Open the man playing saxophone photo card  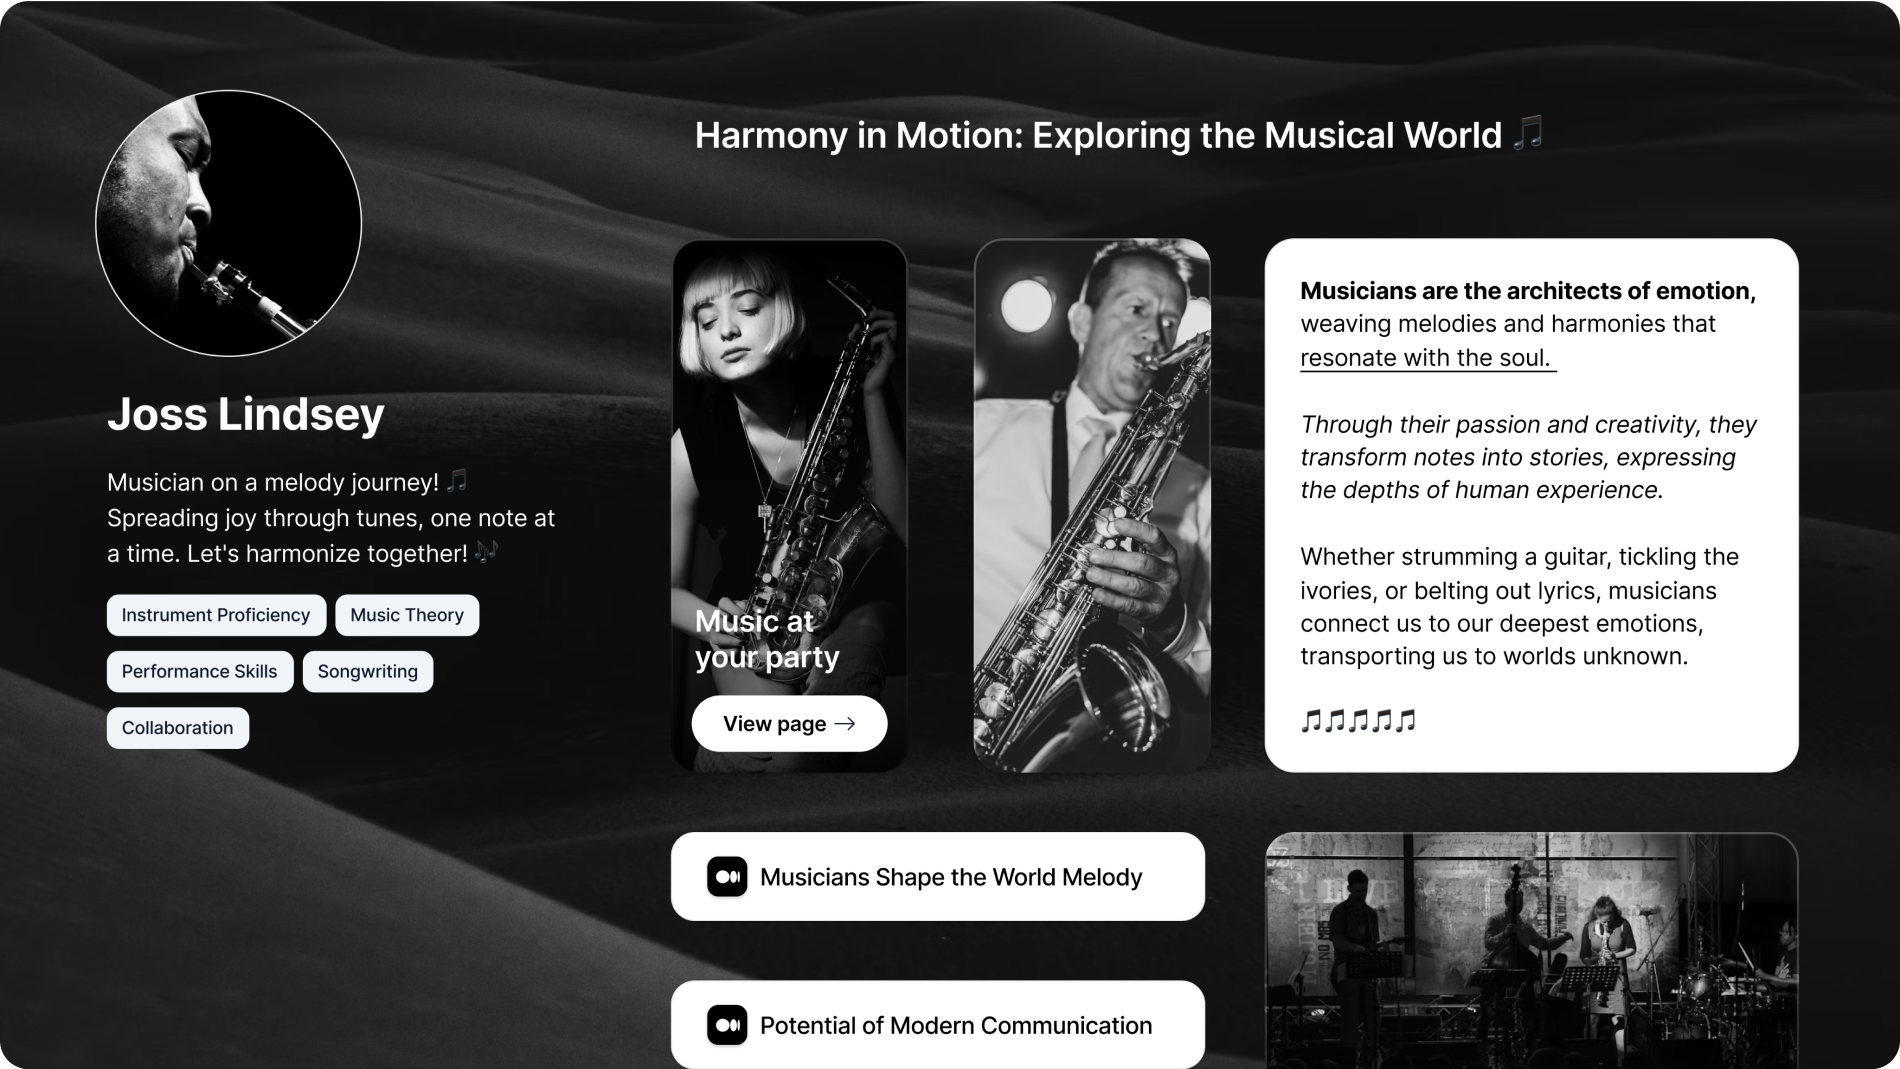click(1092, 506)
